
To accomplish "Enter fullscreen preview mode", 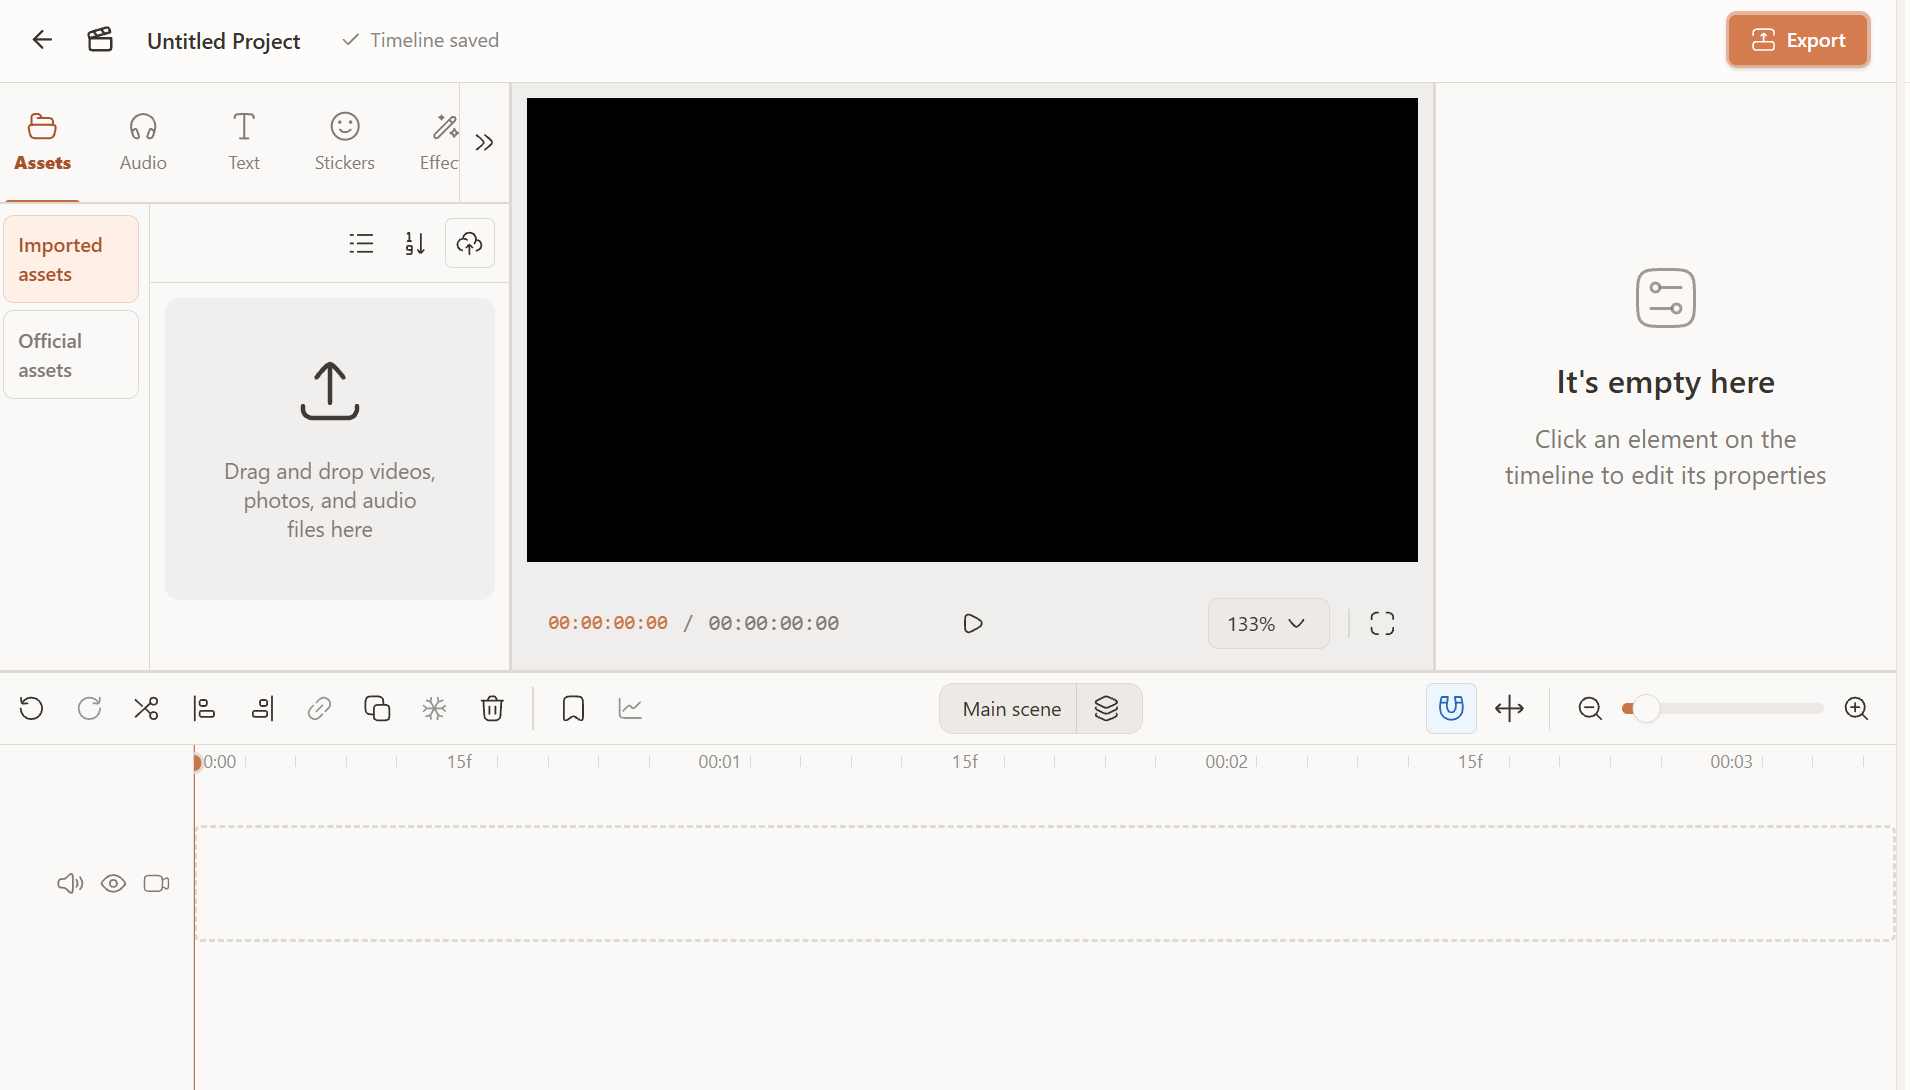I will (1382, 623).
